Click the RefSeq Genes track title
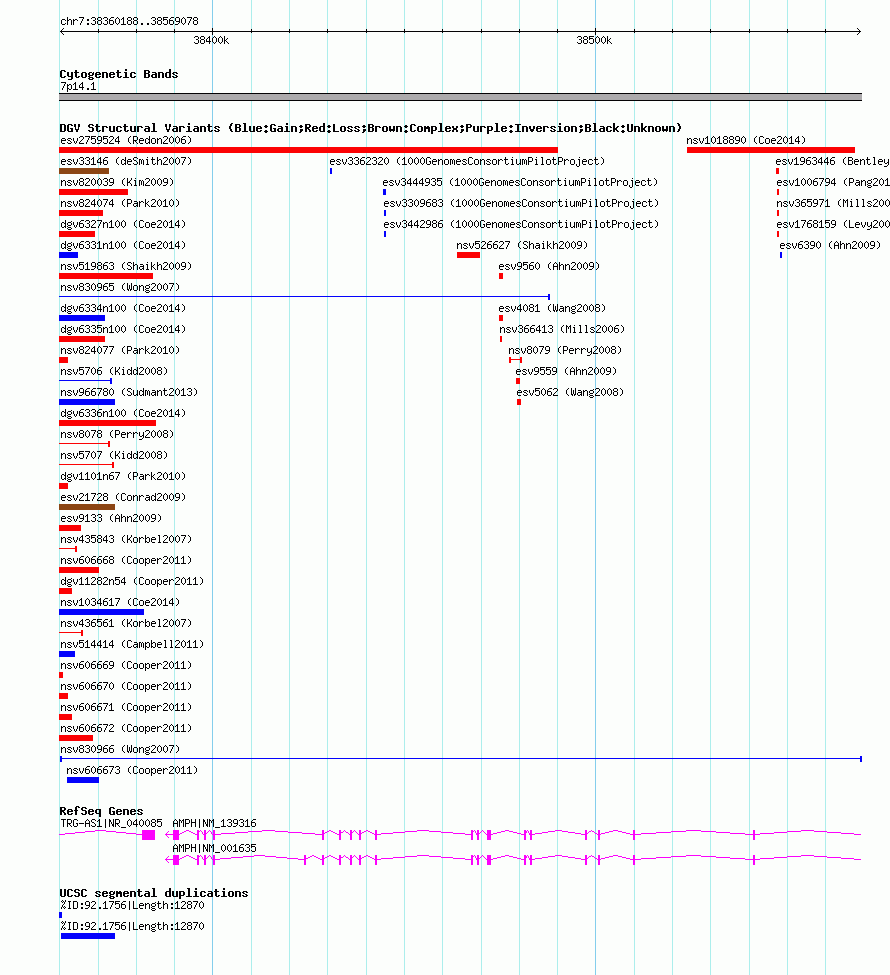This screenshot has height=975, width=890. (101, 811)
